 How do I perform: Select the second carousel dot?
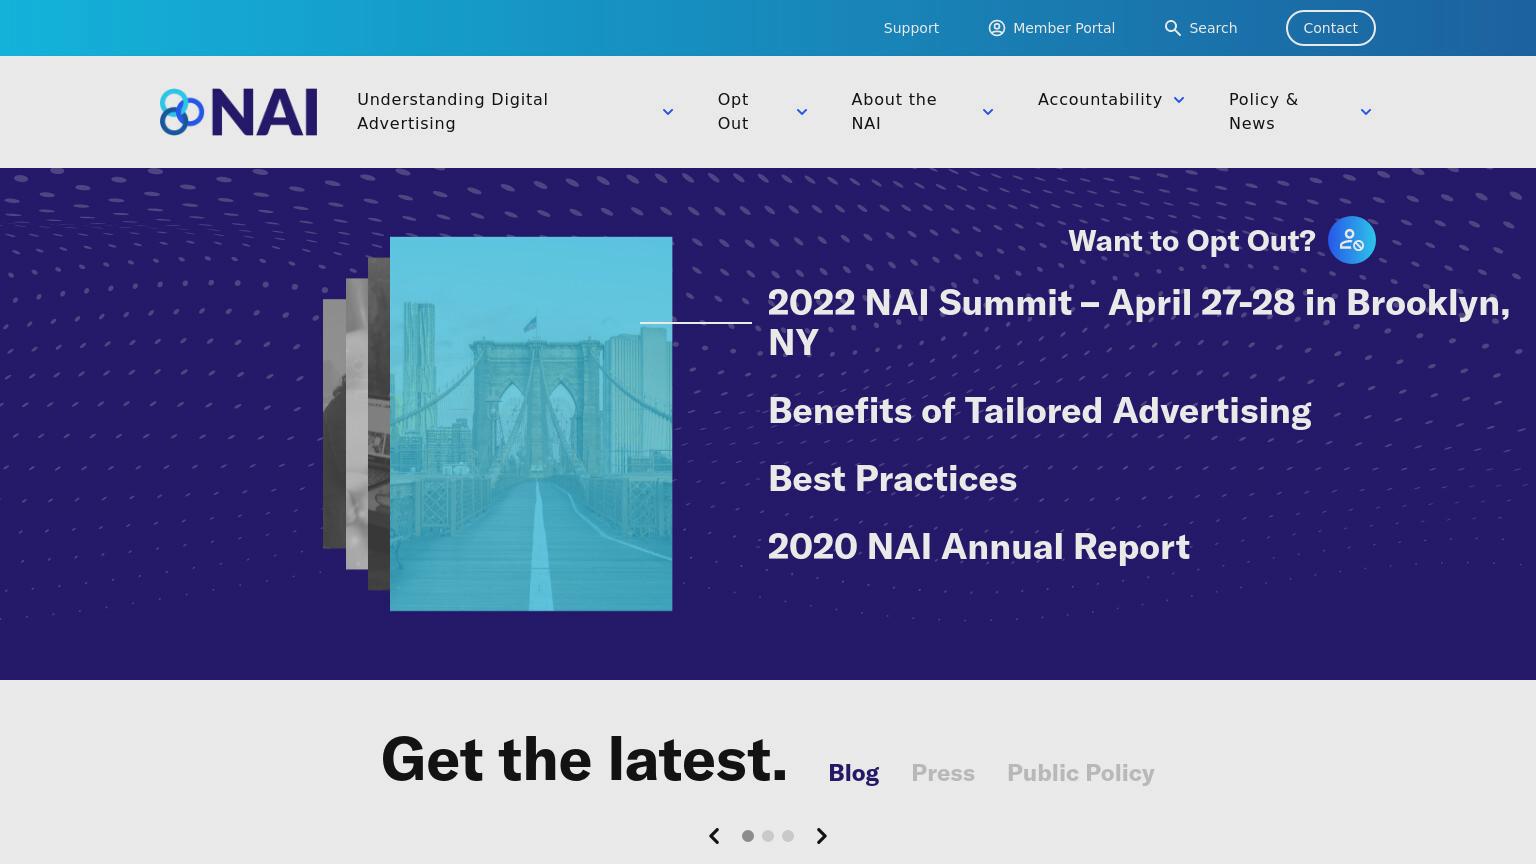click(768, 836)
